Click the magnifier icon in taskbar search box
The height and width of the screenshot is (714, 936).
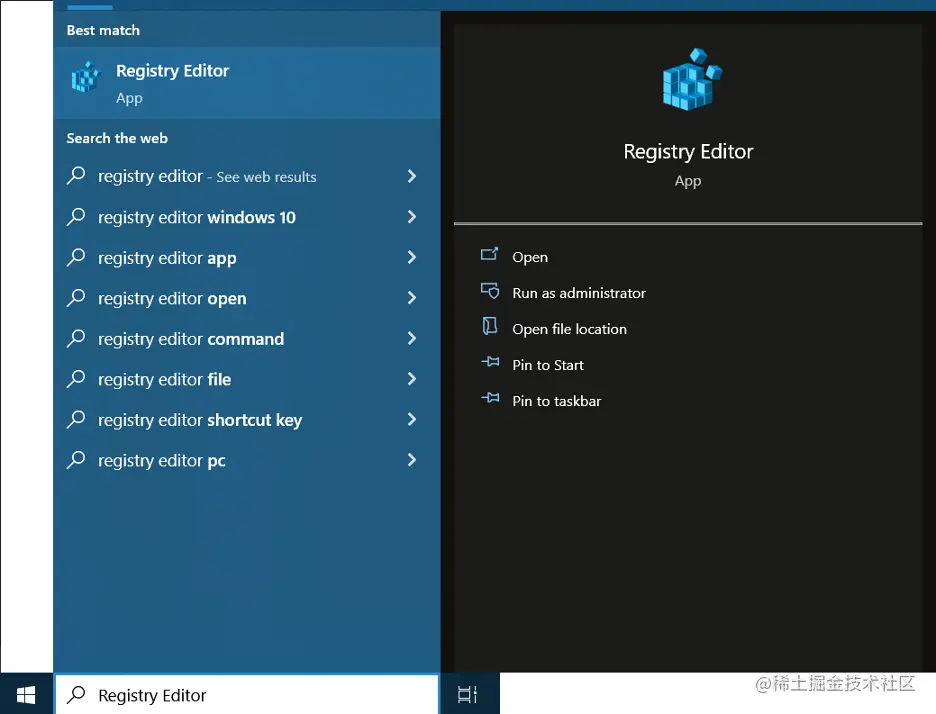click(x=76, y=694)
